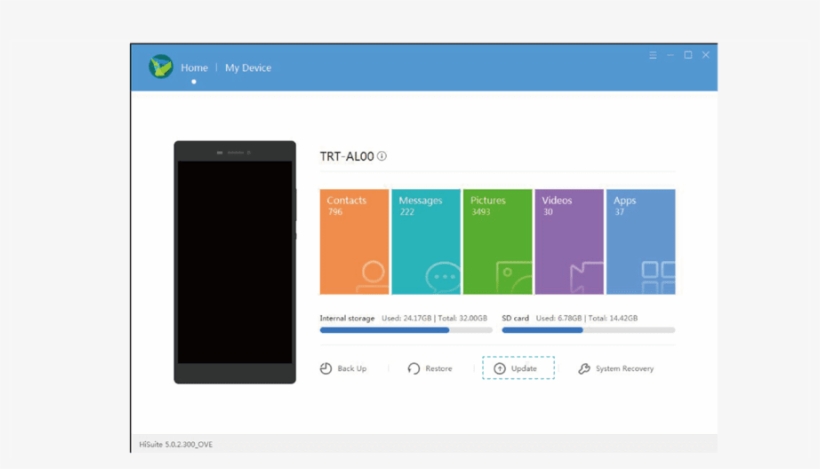820x469 pixels.
Task: Maximize the HiSuite window
Action: tap(688, 55)
